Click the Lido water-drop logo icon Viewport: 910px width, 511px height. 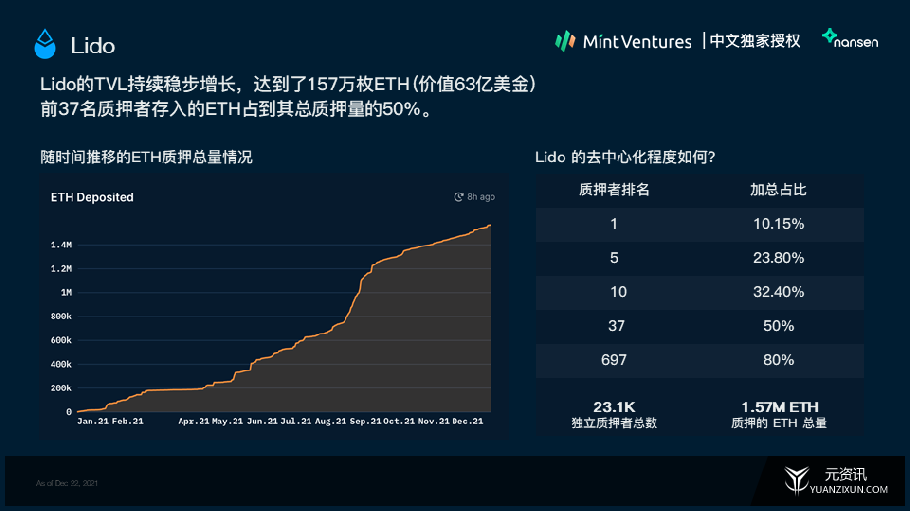(x=45, y=44)
